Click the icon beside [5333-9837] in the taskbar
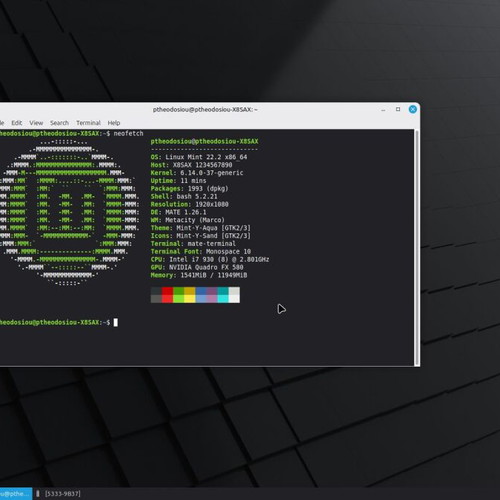 coord(38,494)
